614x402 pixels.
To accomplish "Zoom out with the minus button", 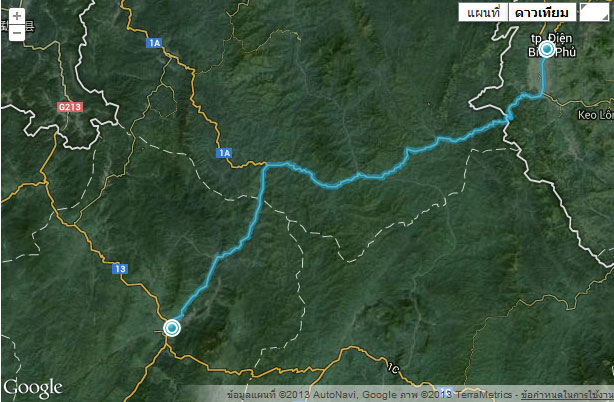I will coord(17,33).
